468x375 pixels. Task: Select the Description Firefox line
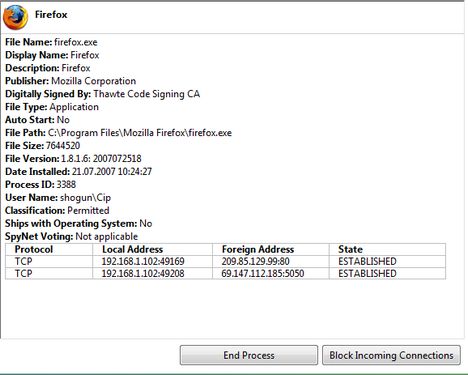coord(48,68)
